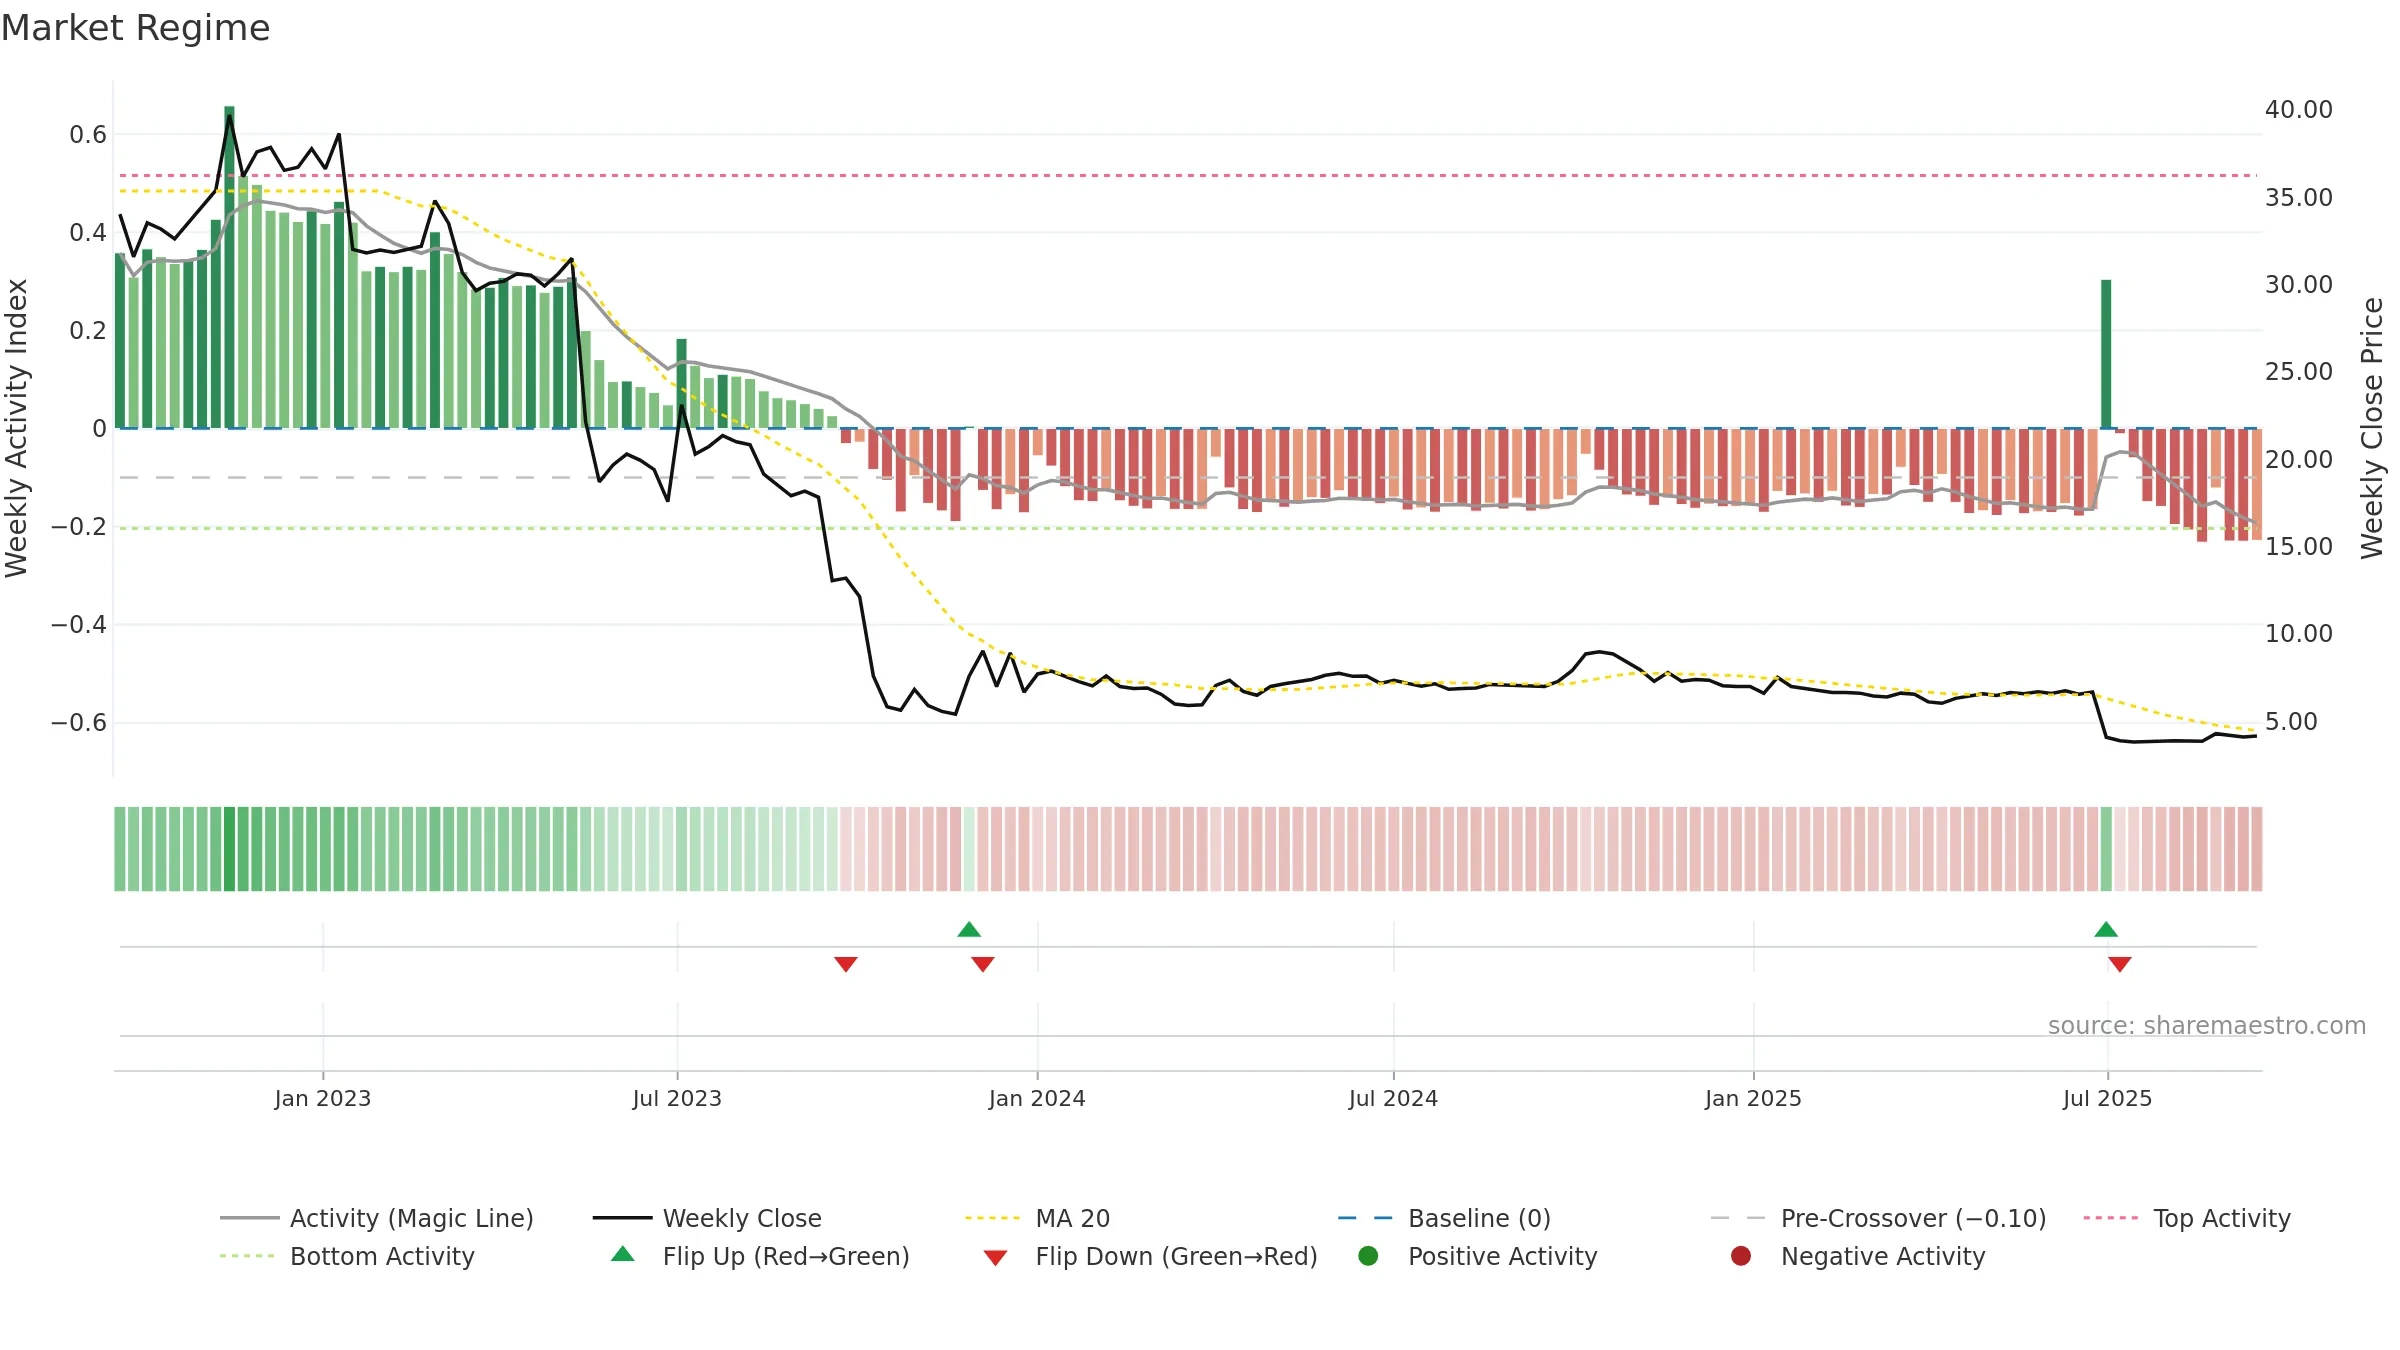Click the pink dotted Top Activity line
The height and width of the screenshot is (1350, 2400).
point(1188,175)
